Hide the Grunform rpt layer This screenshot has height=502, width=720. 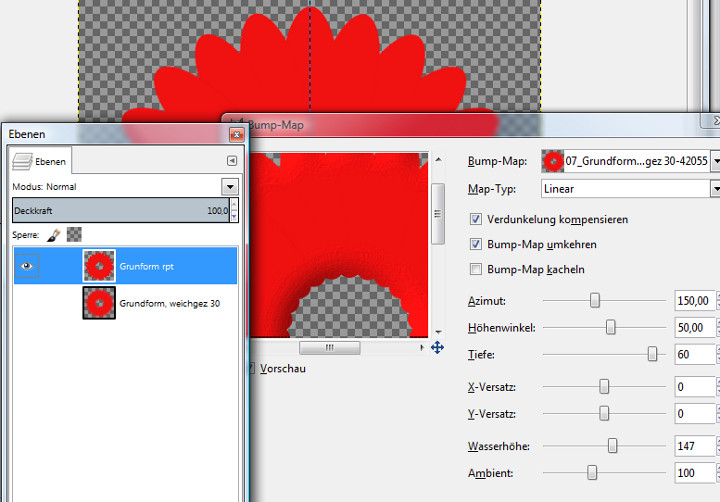coord(27,267)
